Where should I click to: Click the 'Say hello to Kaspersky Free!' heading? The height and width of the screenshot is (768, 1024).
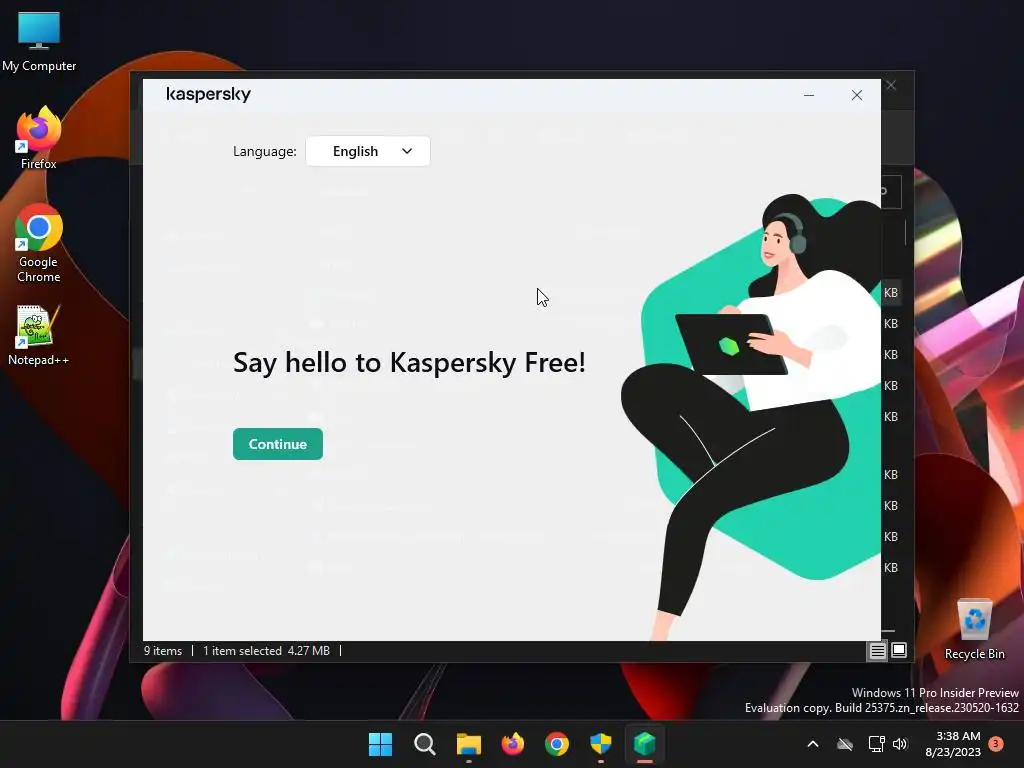click(409, 362)
